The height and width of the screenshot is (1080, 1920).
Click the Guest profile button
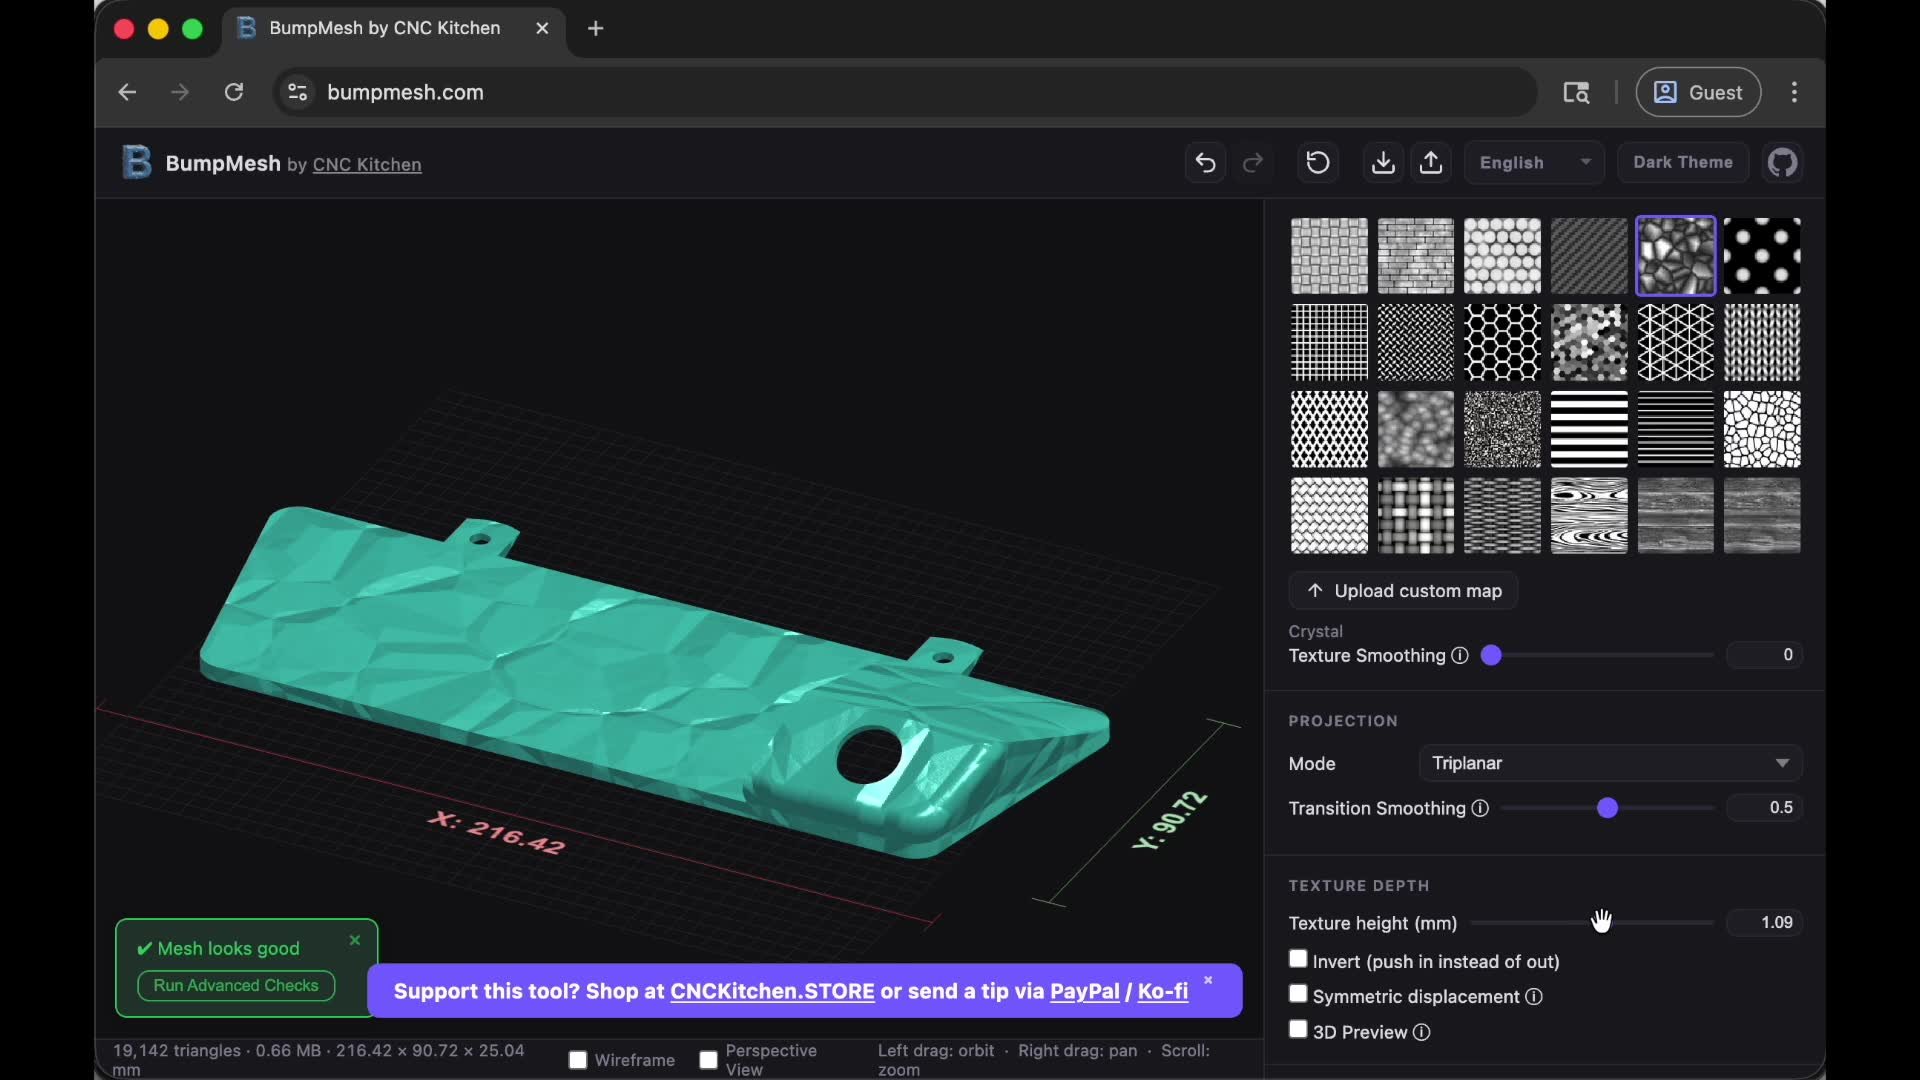tap(1698, 92)
